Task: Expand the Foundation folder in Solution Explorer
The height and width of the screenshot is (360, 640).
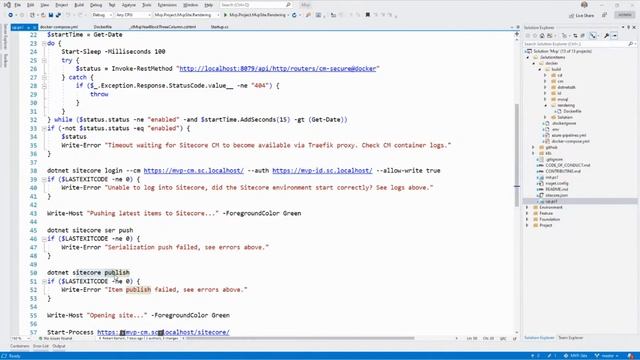Action: point(527,219)
